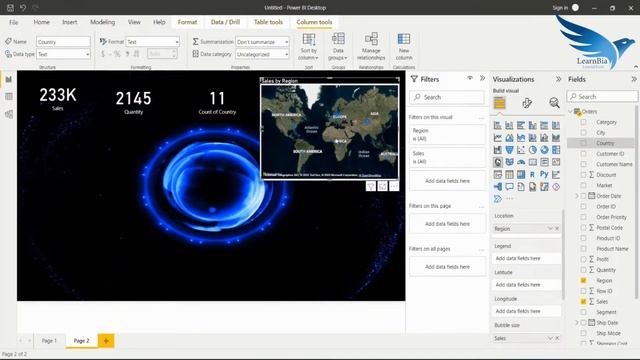Open the Table tools ribbon tab
640x360 pixels.
point(268,22)
